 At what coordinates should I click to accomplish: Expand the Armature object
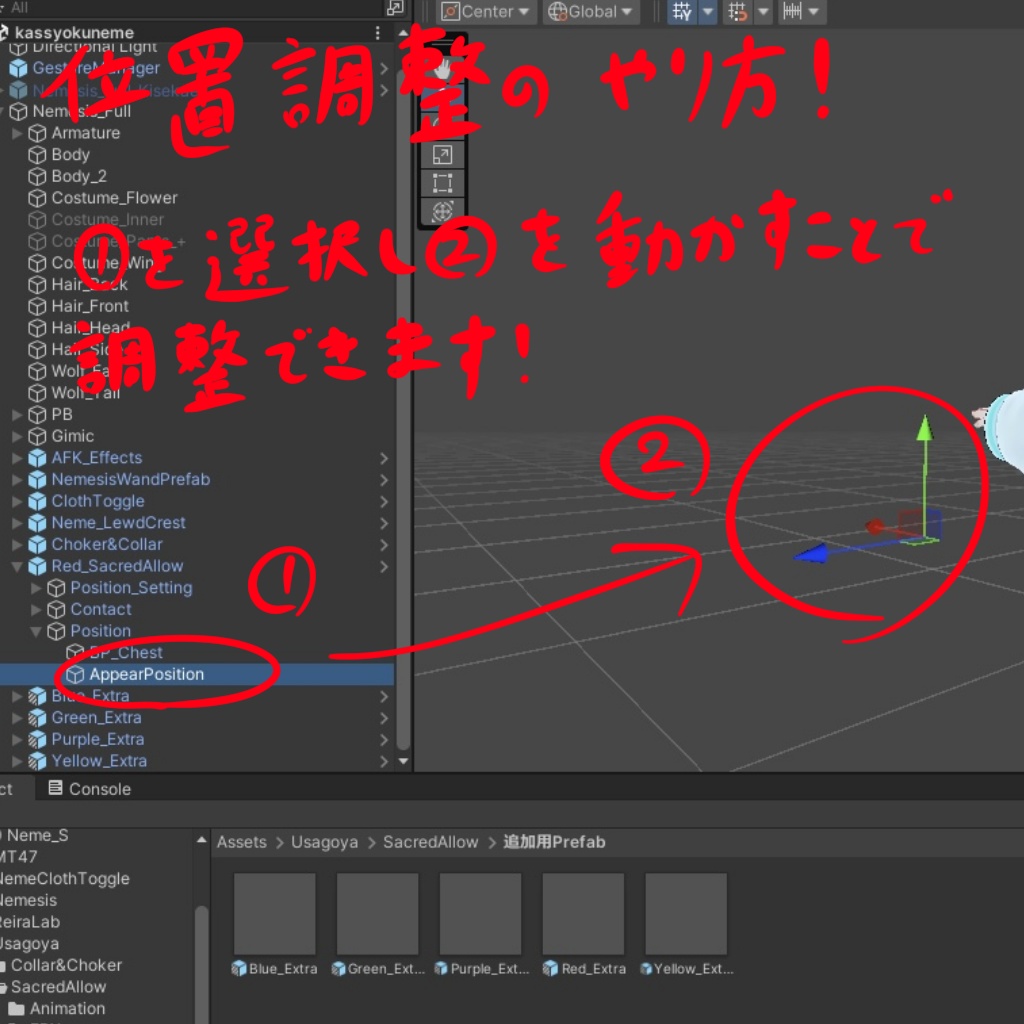click(x=17, y=133)
